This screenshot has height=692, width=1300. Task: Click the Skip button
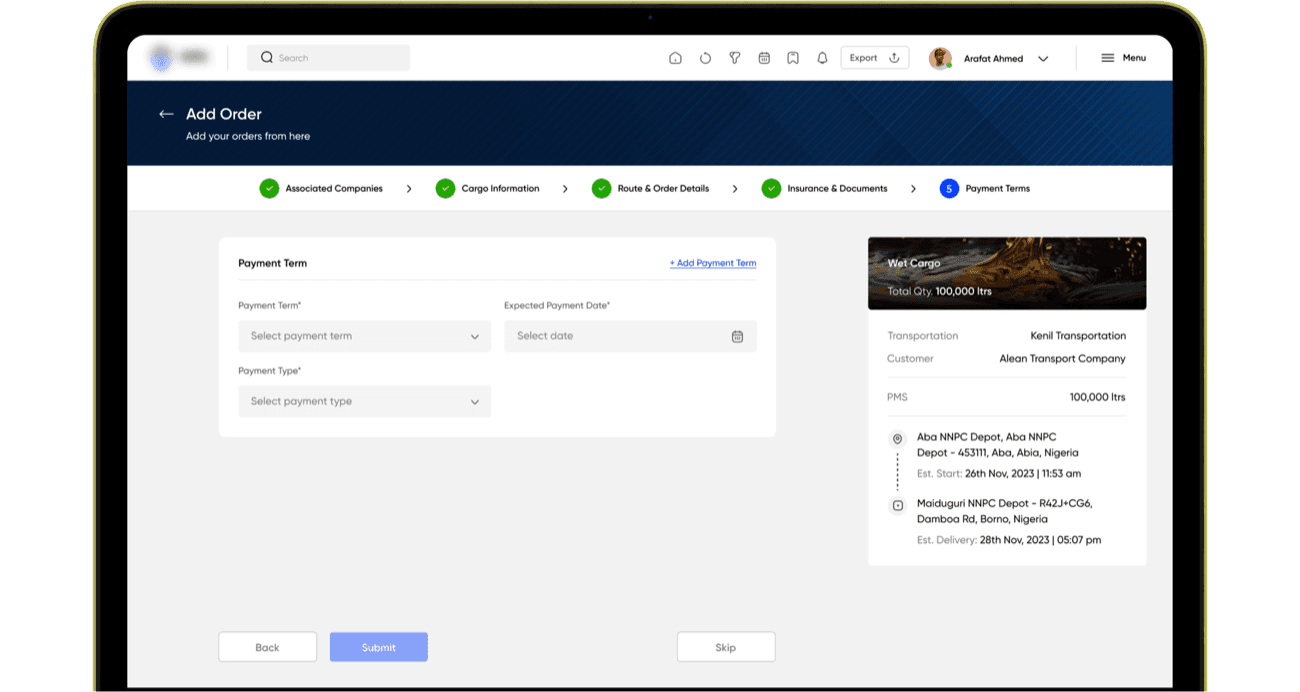click(726, 647)
